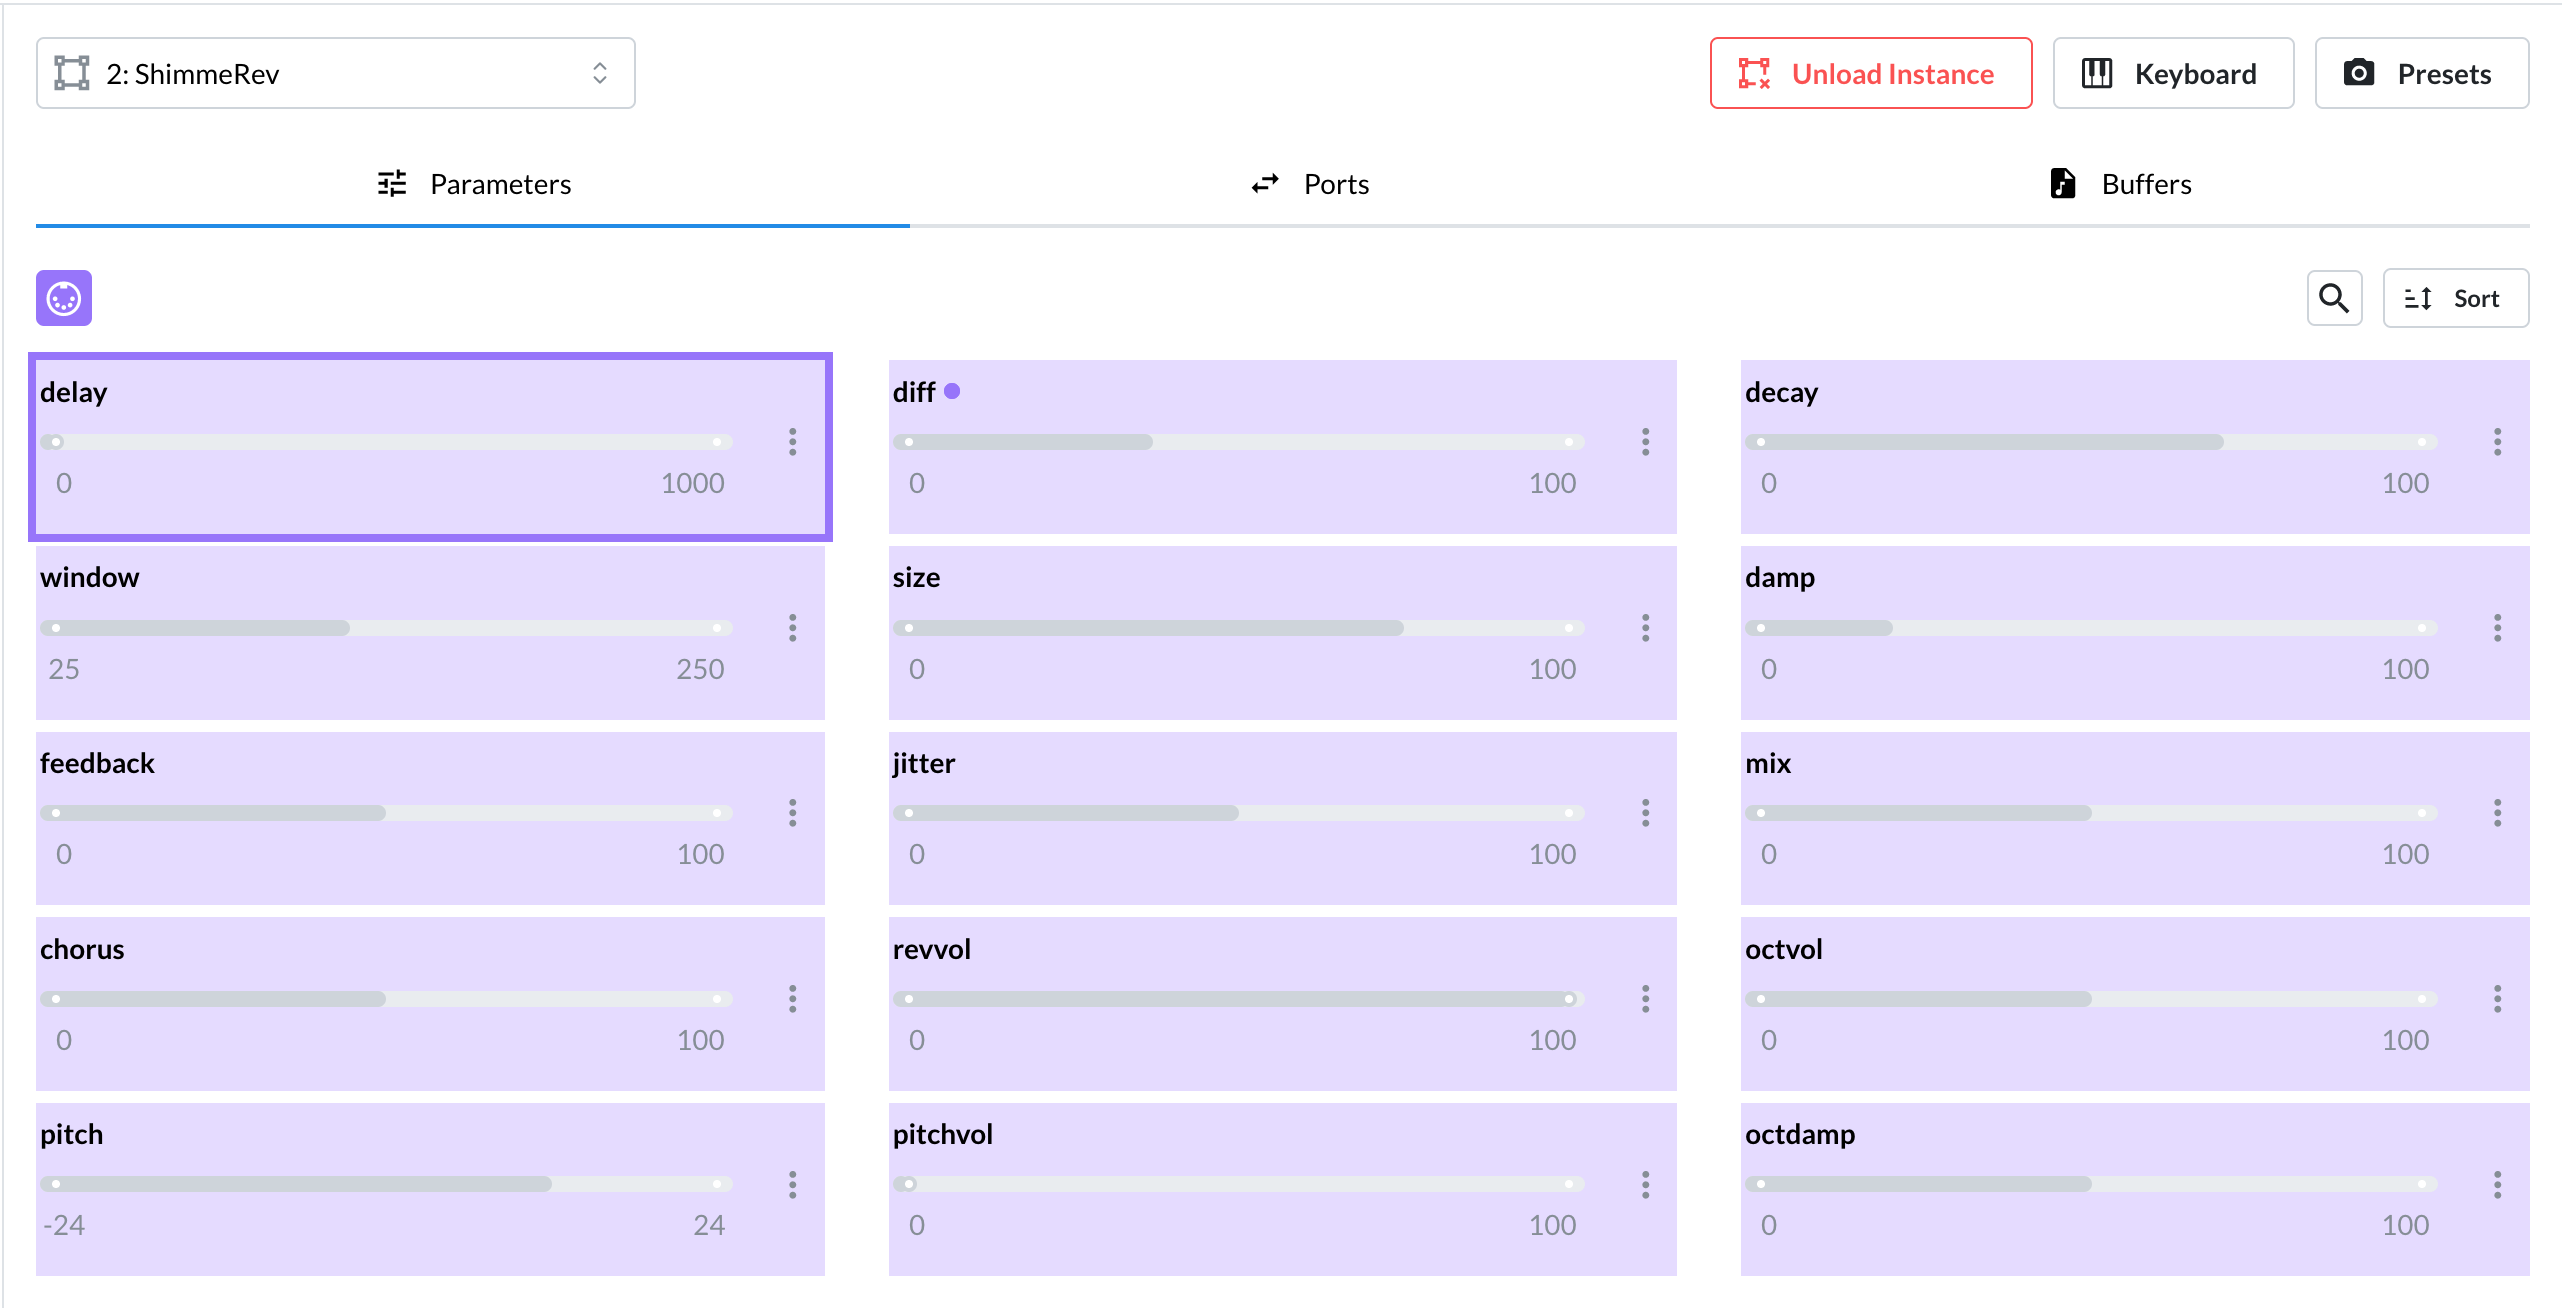Open the Sort options
The image size is (2562, 1308).
tap(2456, 297)
